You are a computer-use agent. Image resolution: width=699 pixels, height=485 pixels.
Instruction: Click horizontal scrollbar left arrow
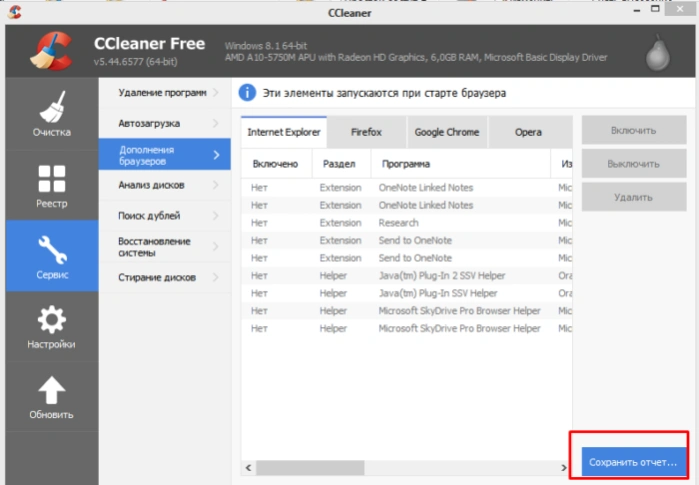[x=248, y=468]
